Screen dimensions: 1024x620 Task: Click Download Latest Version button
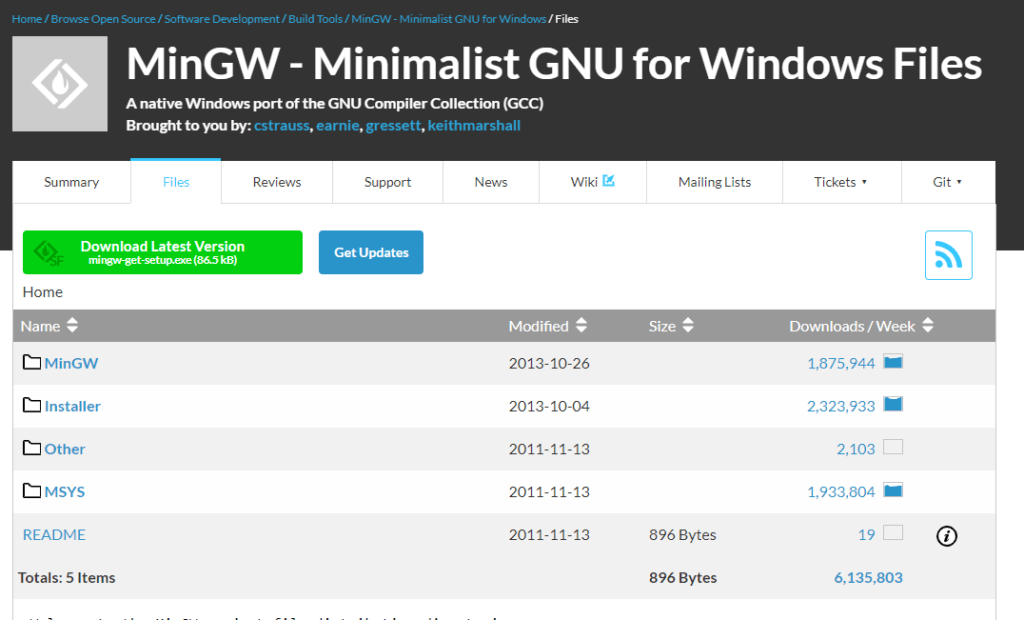[x=163, y=252]
